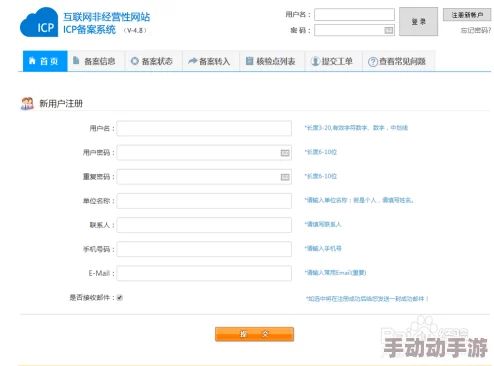
Task: Click the 单位名称 input field
Action: click(204, 201)
